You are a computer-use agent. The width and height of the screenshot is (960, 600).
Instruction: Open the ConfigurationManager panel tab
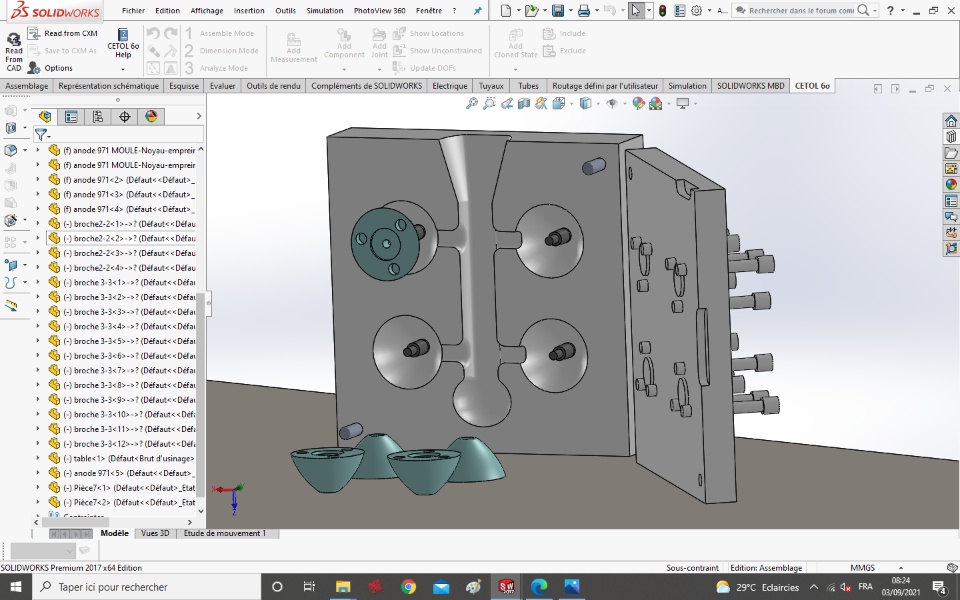pos(98,116)
